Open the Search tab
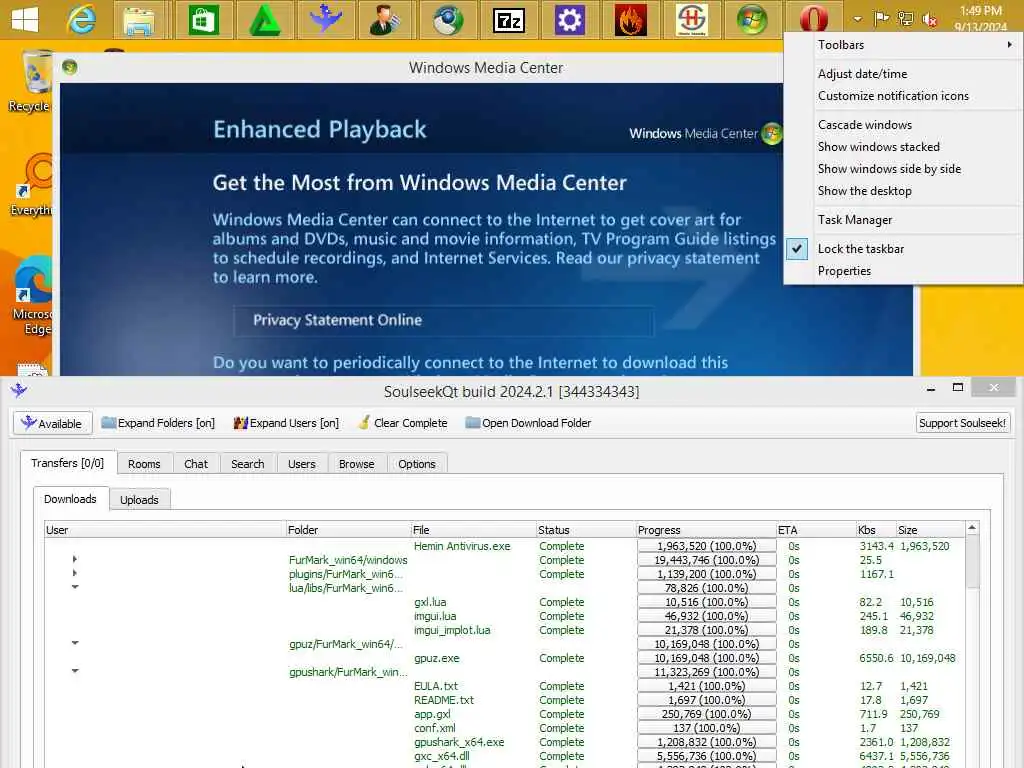The height and width of the screenshot is (768, 1024). click(248, 464)
